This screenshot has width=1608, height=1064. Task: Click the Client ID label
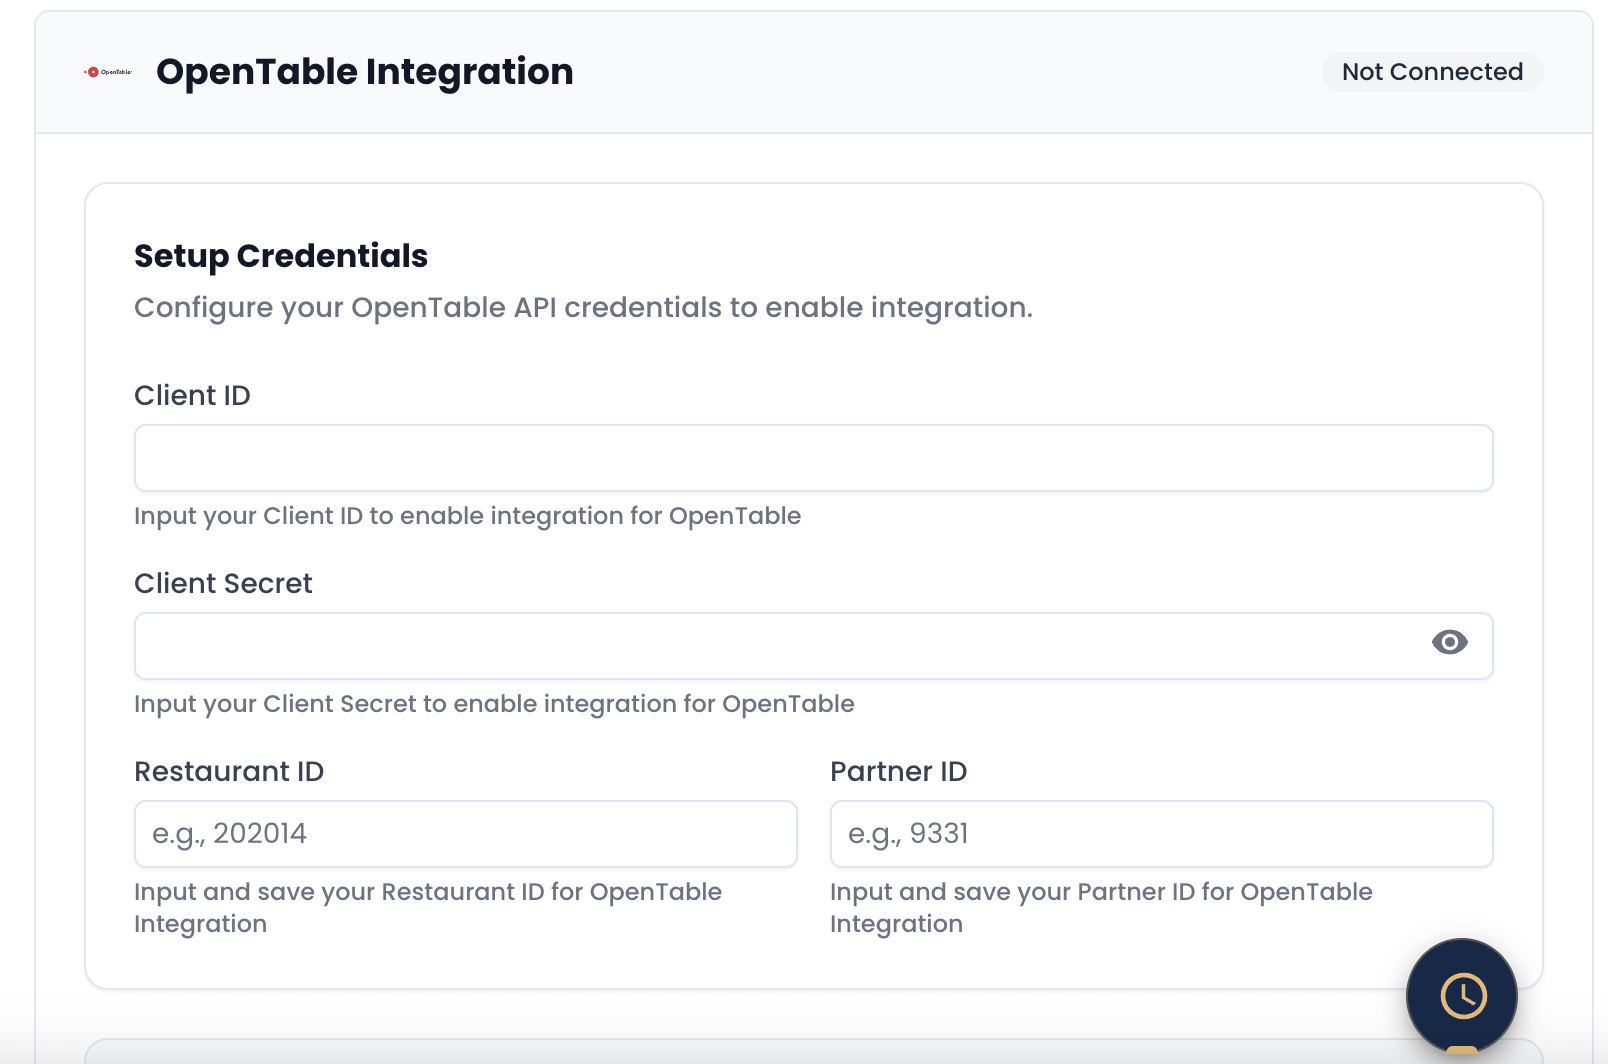pos(192,395)
